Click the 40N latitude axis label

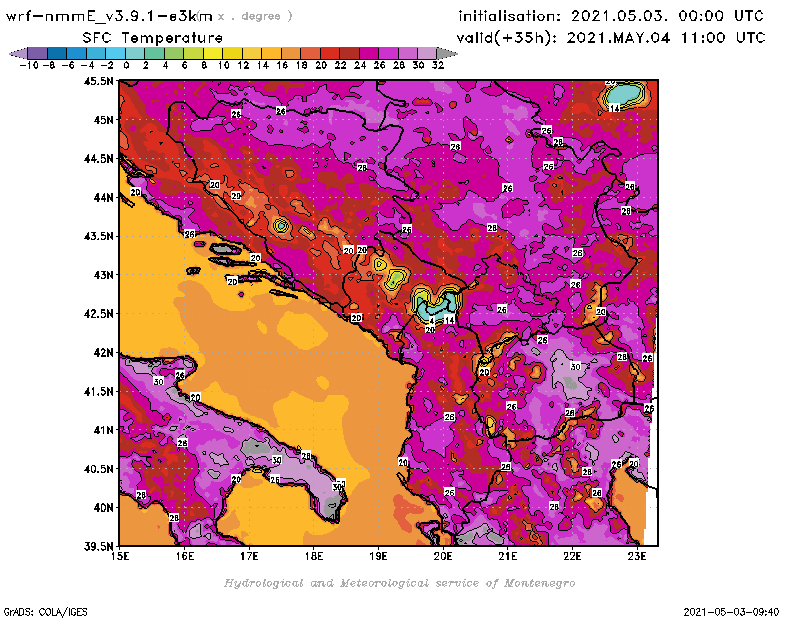103,508
